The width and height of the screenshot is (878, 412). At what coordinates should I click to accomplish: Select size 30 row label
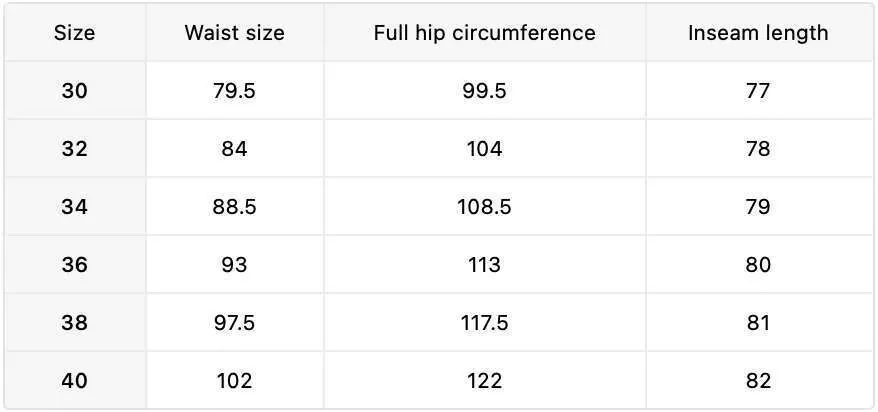coord(74,91)
